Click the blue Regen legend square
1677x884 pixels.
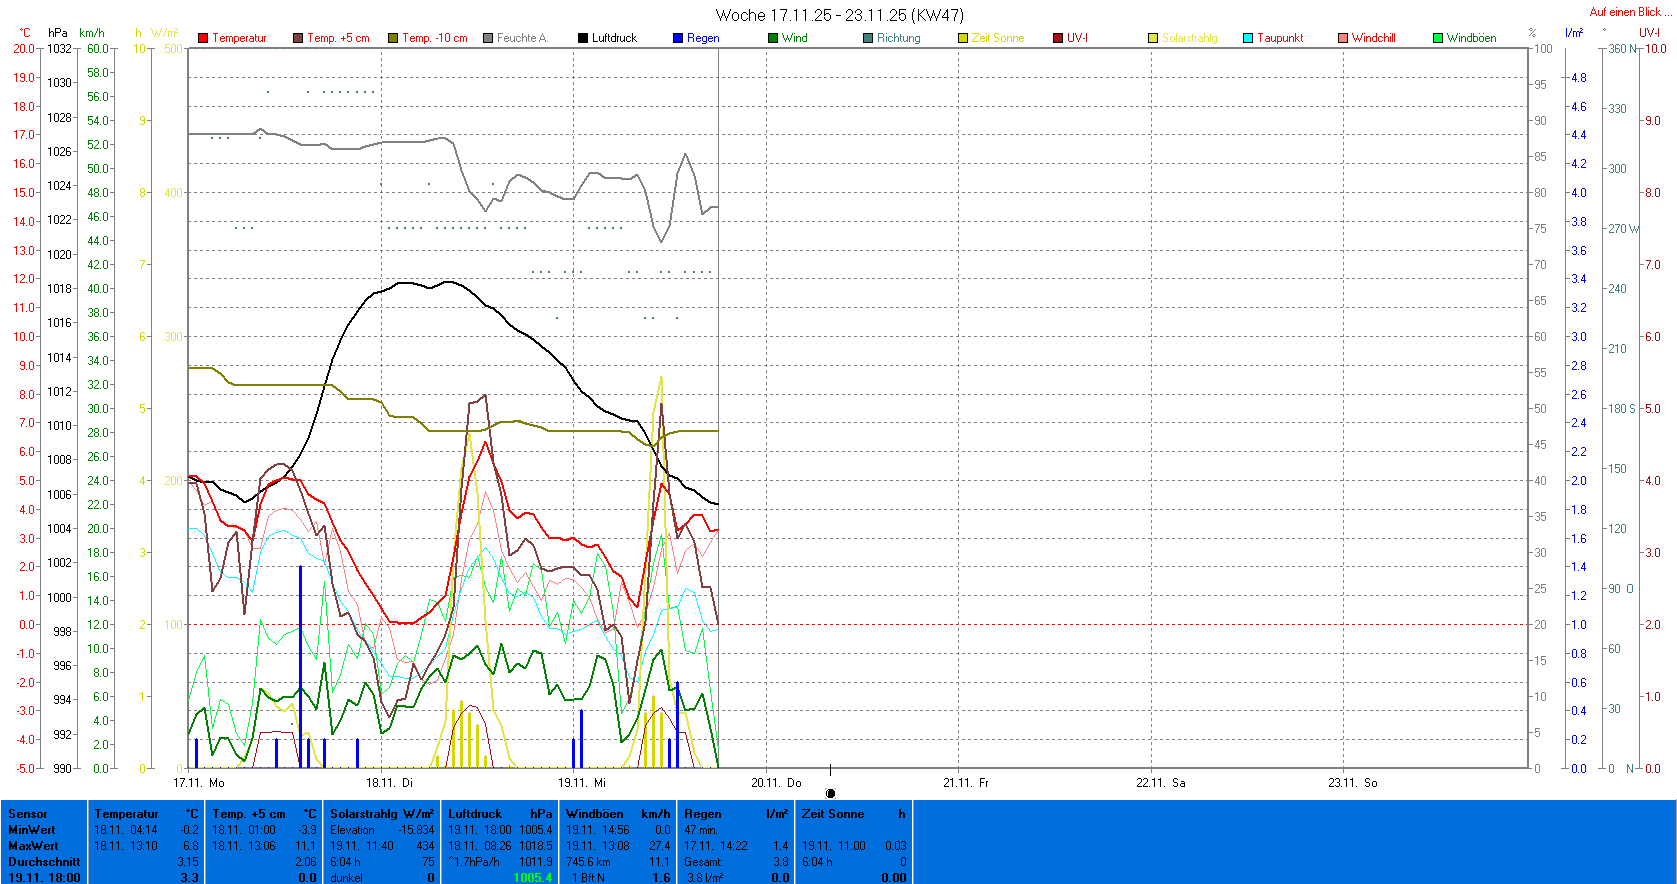click(678, 38)
